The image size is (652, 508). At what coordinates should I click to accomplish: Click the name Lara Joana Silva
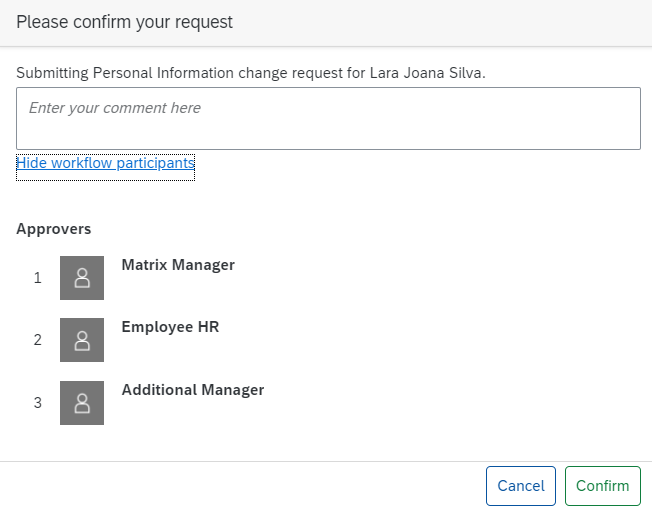point(426,73)
